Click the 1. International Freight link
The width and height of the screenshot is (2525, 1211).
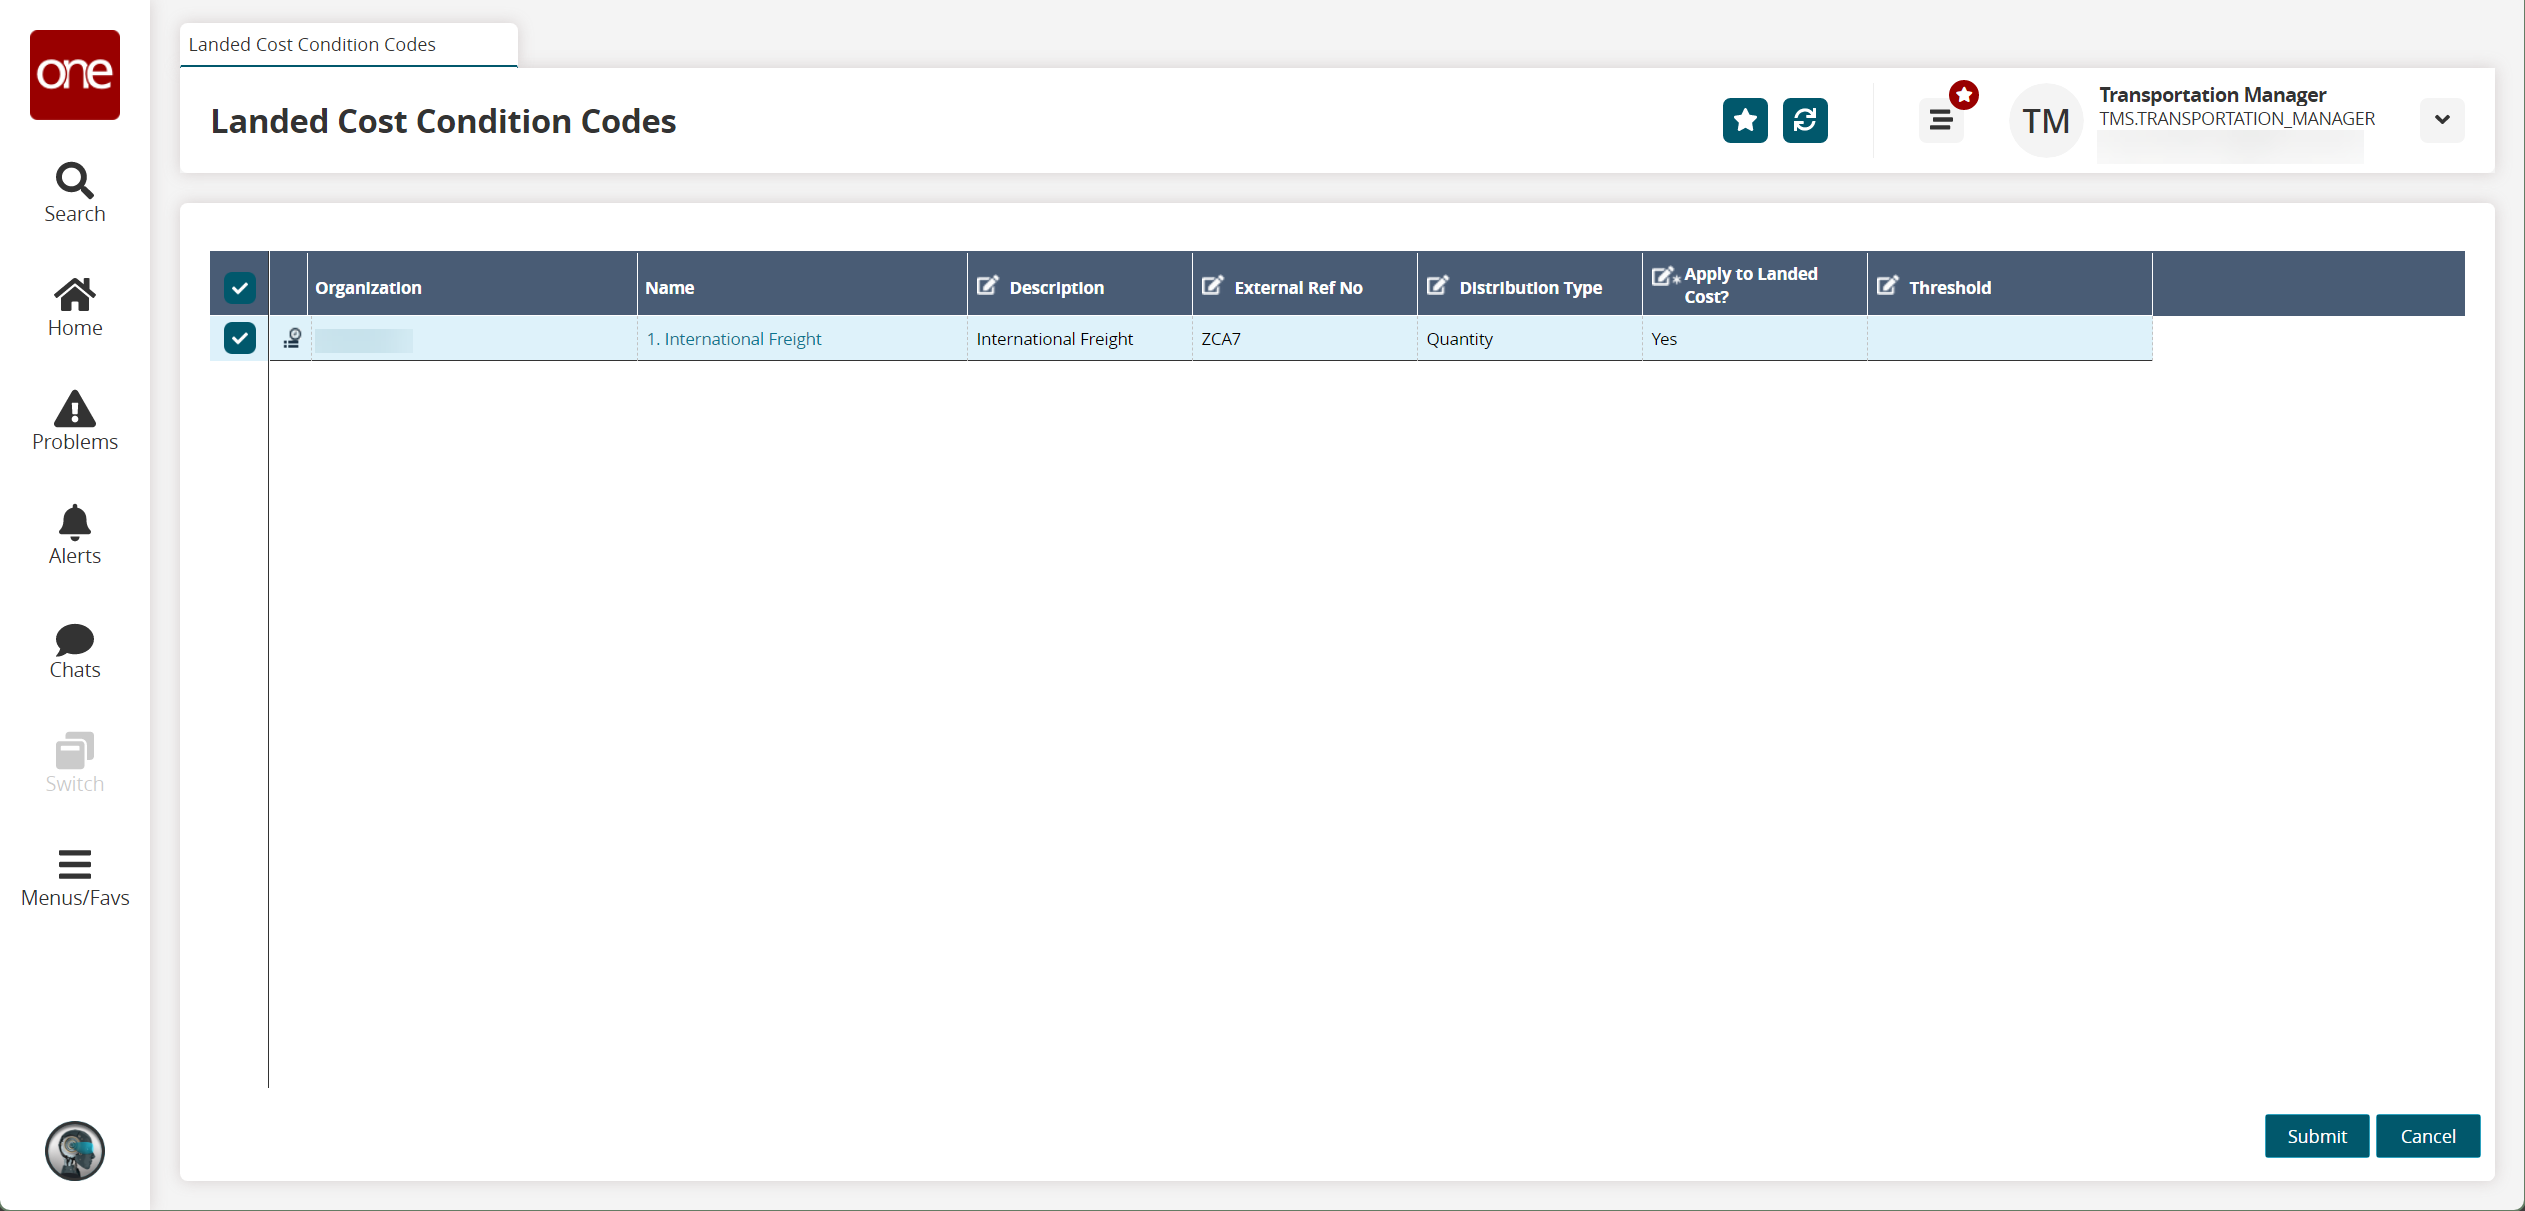pos(734,338)
